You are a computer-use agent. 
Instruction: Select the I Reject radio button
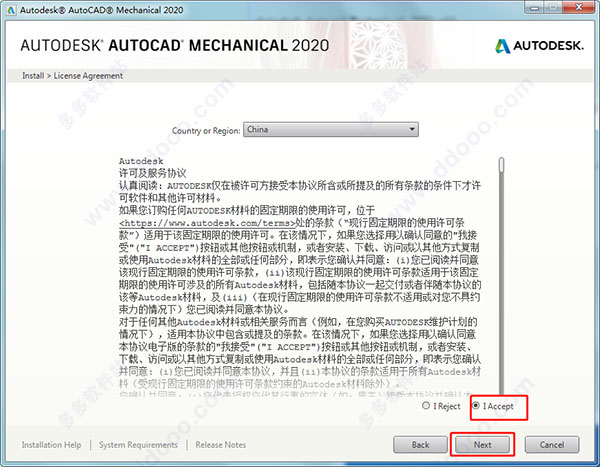coord(426,405)
